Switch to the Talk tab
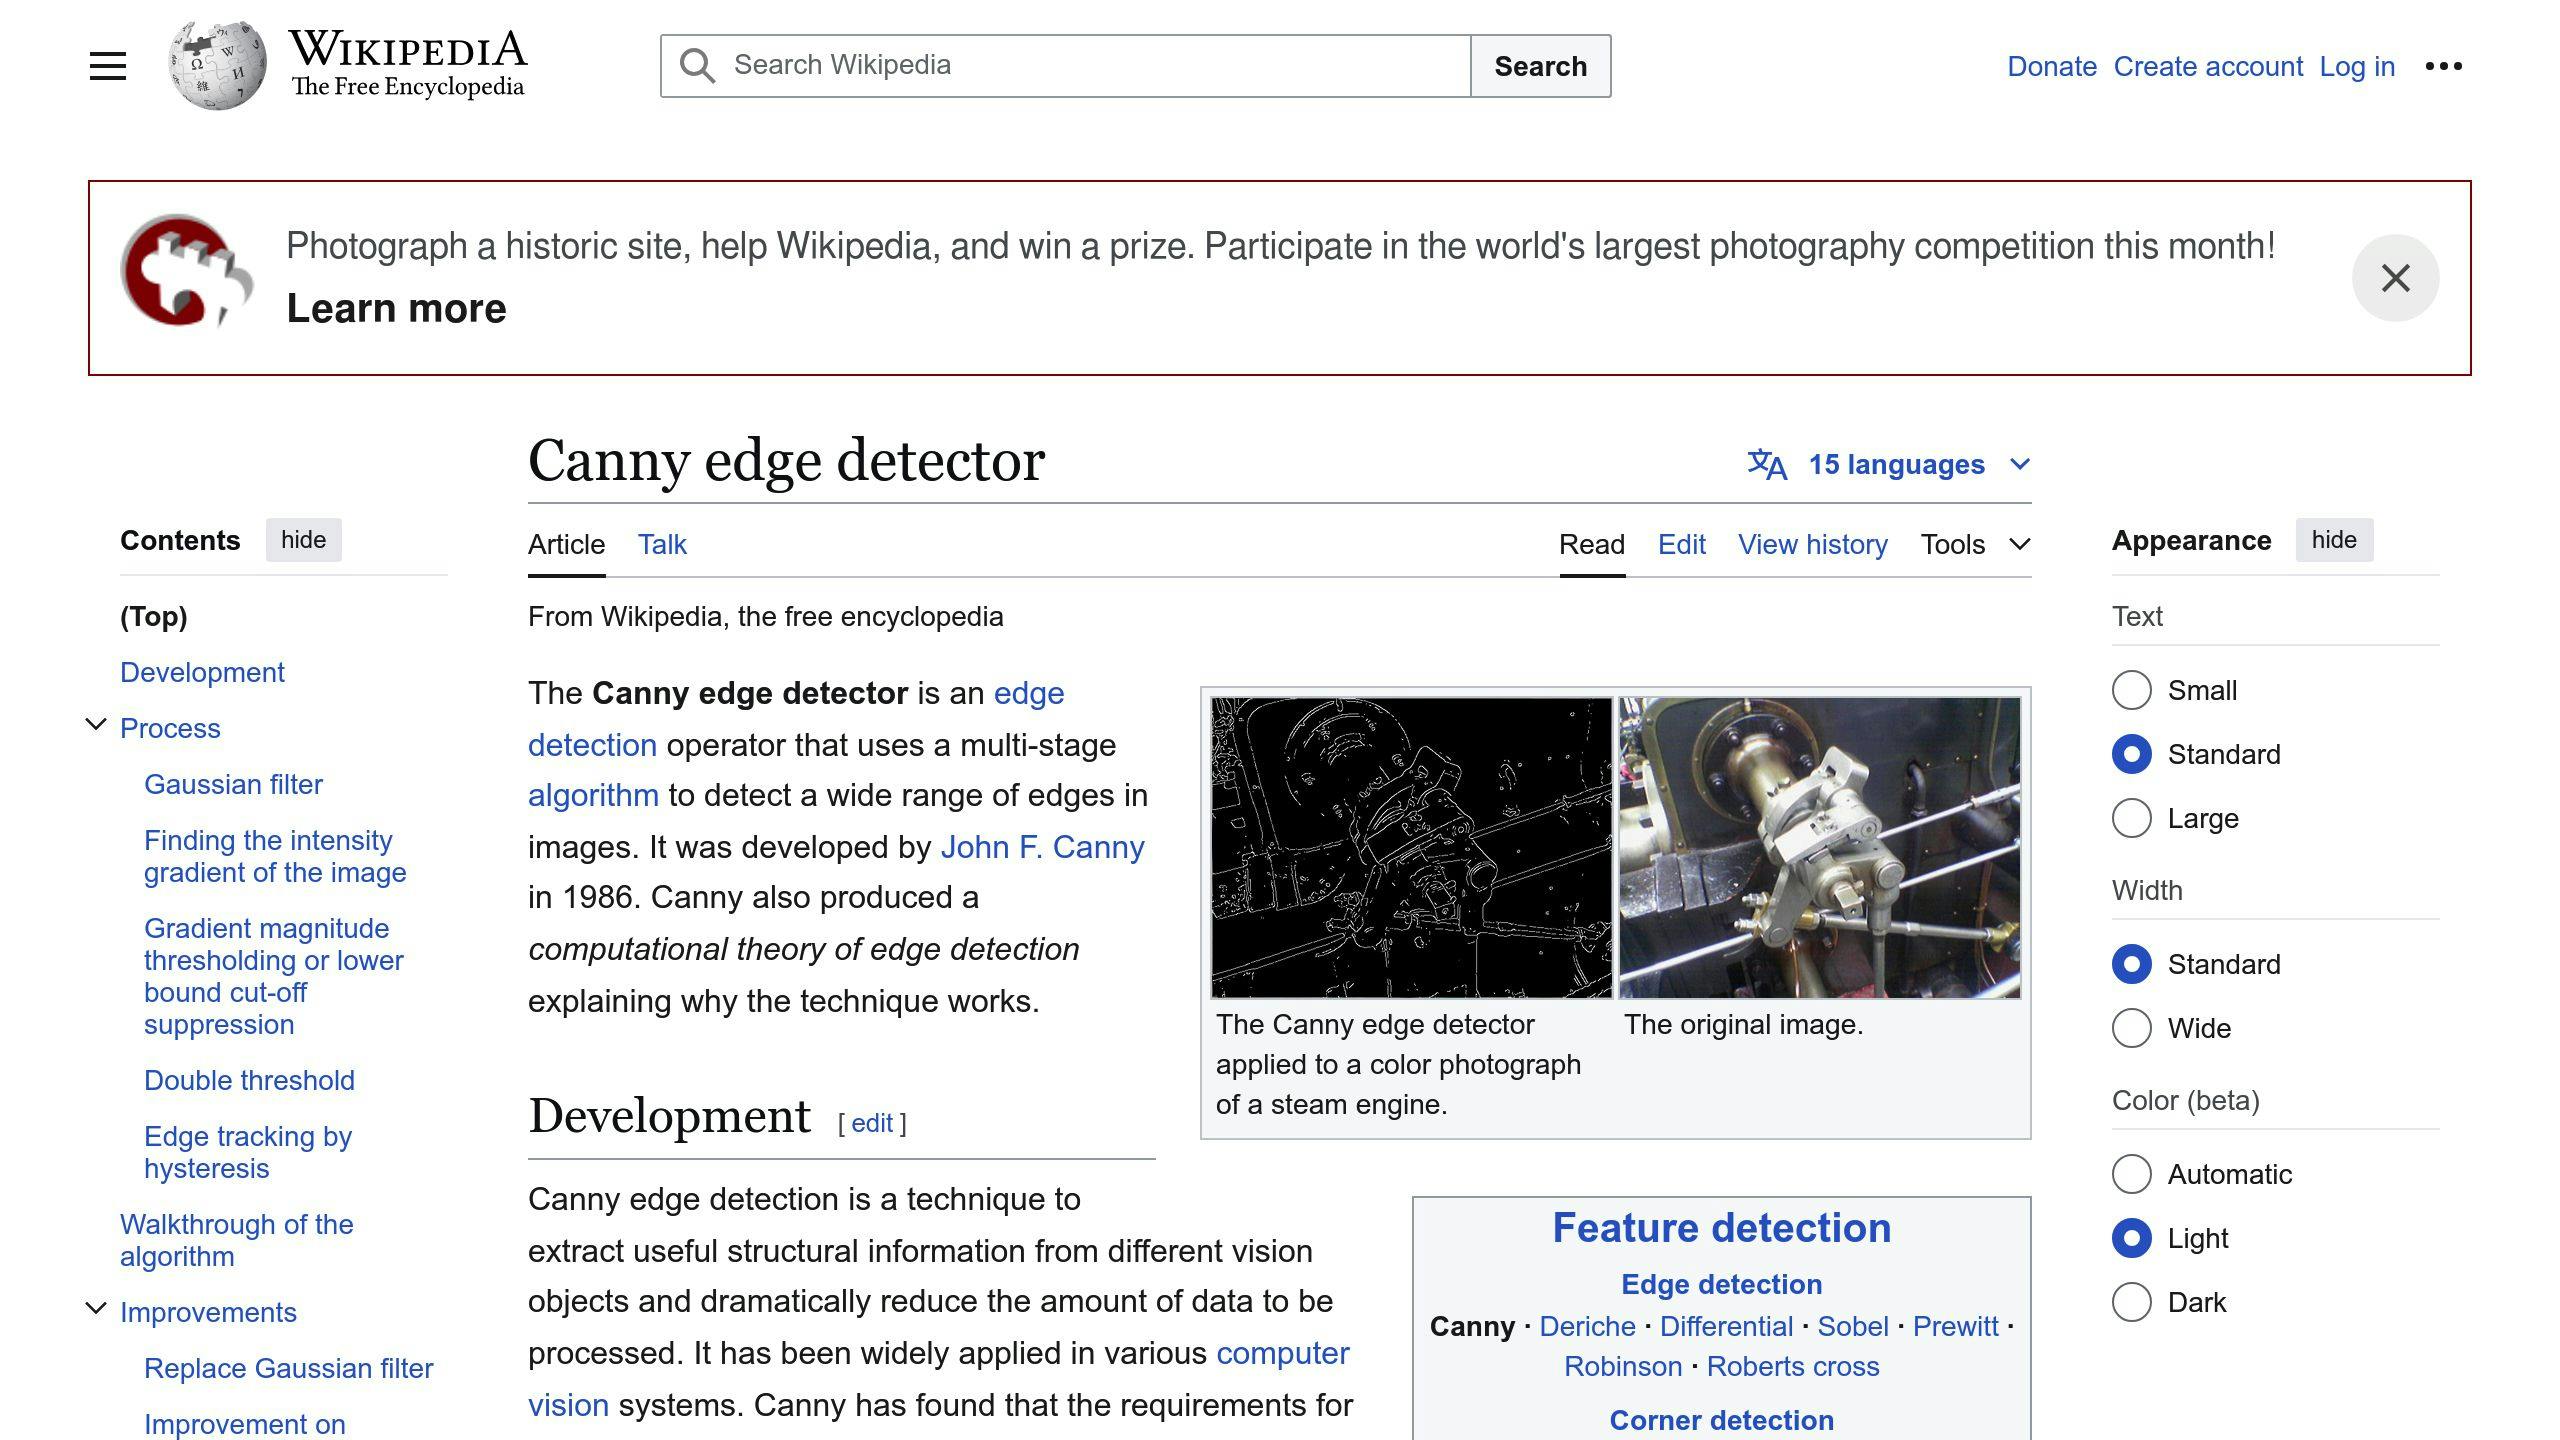Image resolution: width=2560 pixels, height=1440 pixels. pyautogui.click(x=662, y=545)
